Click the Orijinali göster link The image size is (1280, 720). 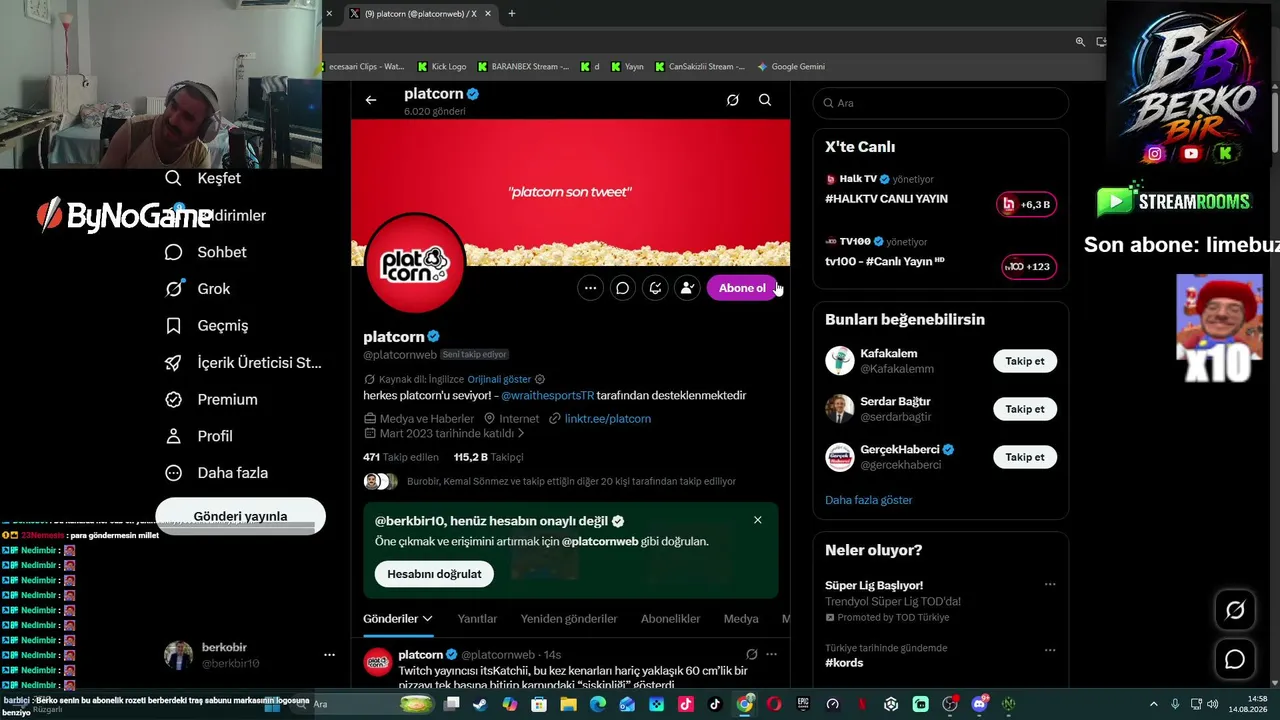pos(499,379)
